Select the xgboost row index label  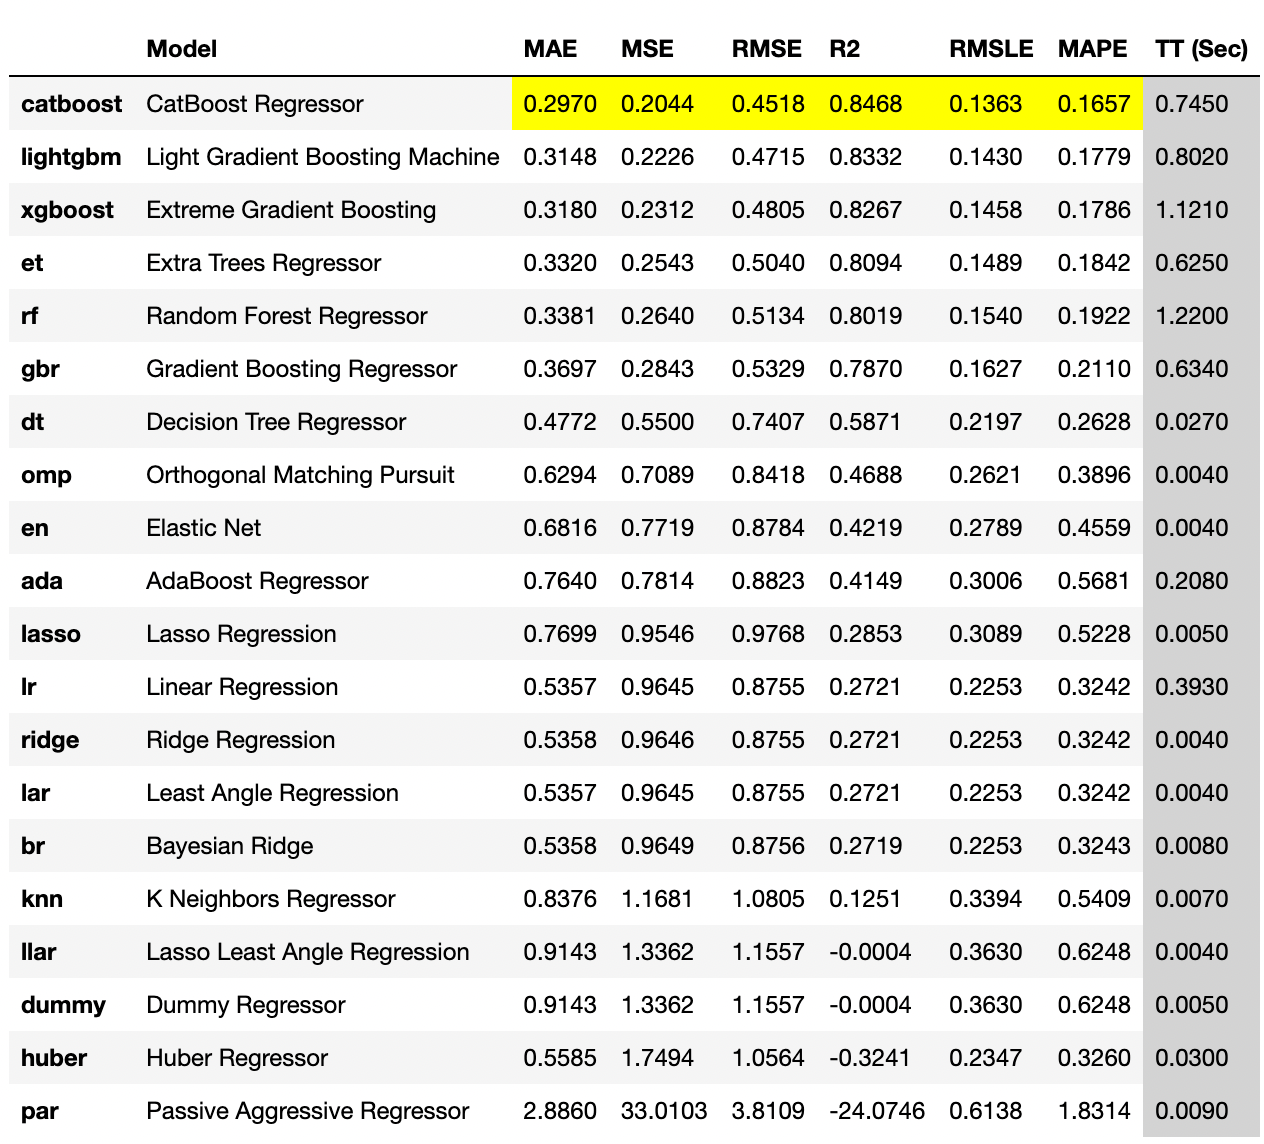pyautogui.click(x=67, y=210)
